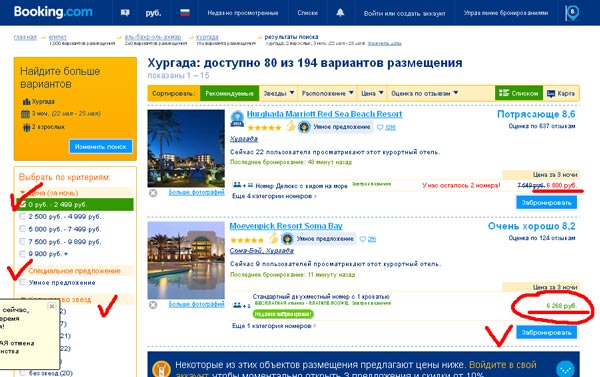This screenshot has height=377, width=600.
Task: Open the Hurghada Marriott Red Sea Beach Resort link
Action: pyautogui.click(x=324, y=114)
